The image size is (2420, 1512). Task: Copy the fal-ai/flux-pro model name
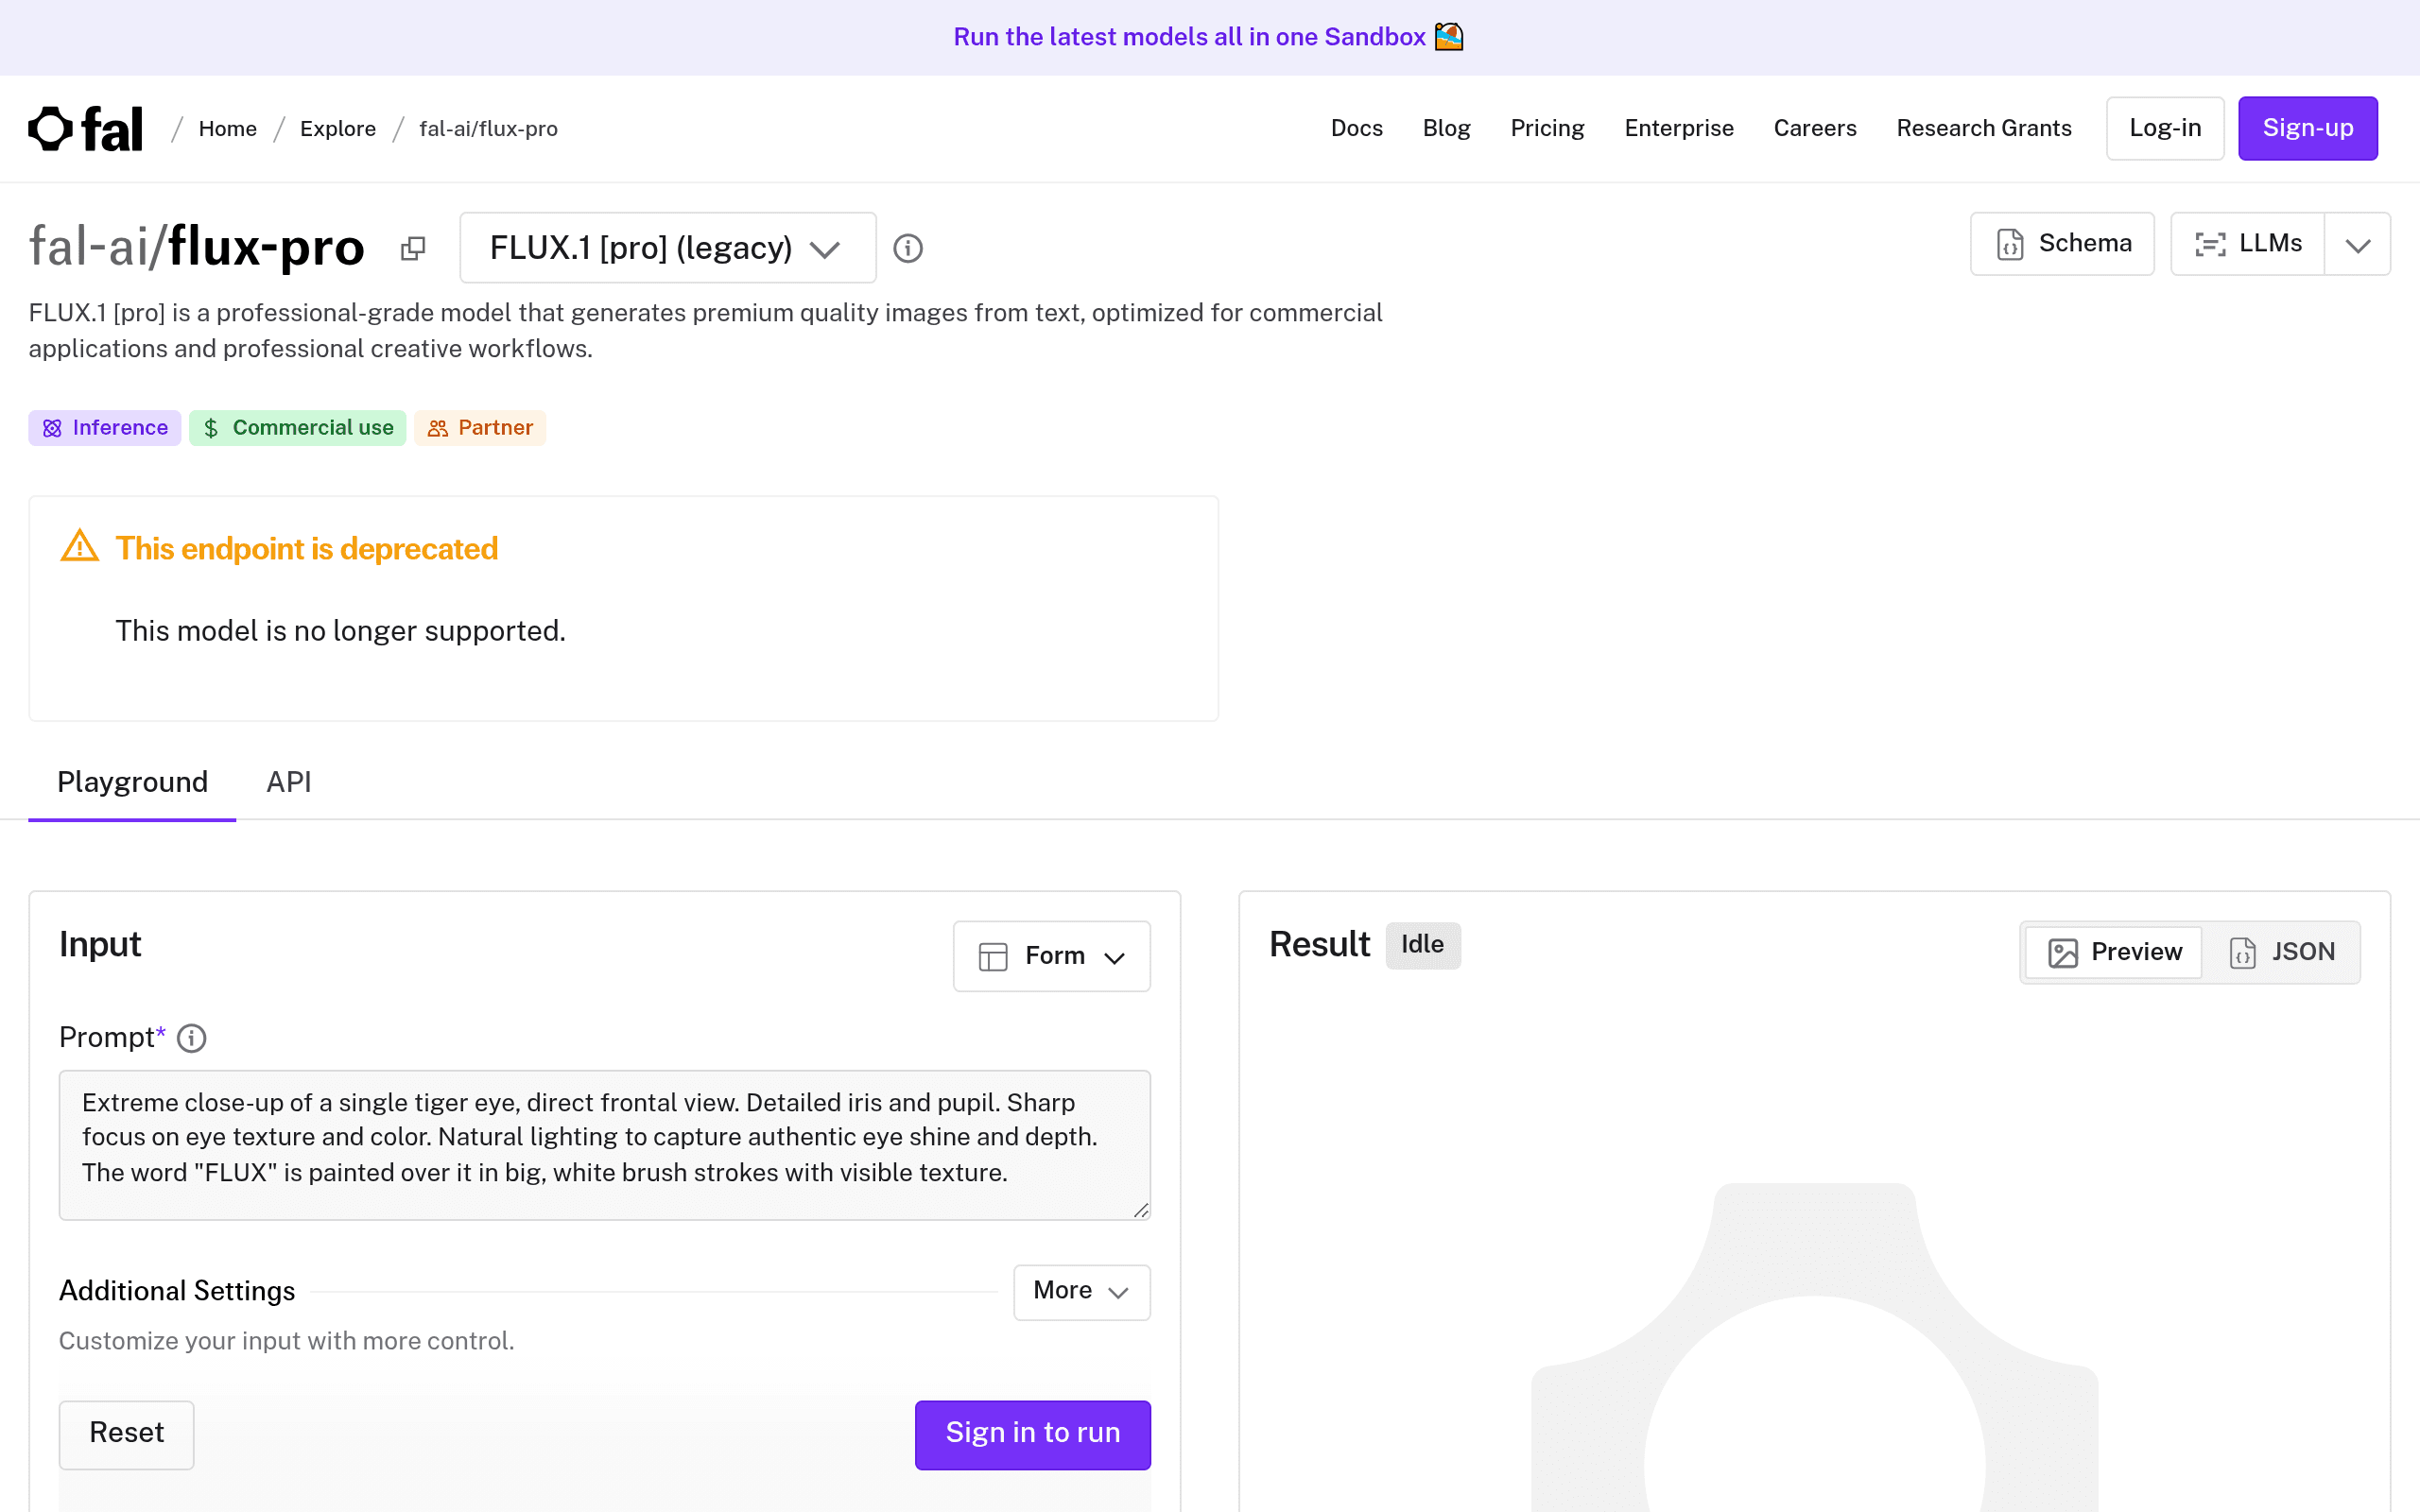(413, 248)
